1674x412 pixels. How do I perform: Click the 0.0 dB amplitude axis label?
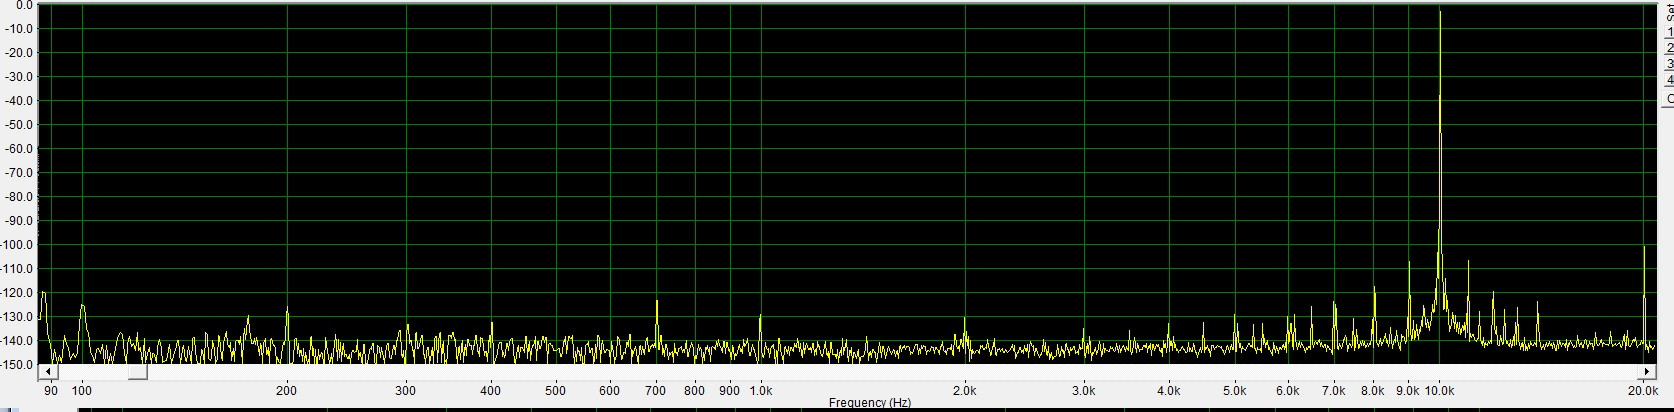[21, 5]
